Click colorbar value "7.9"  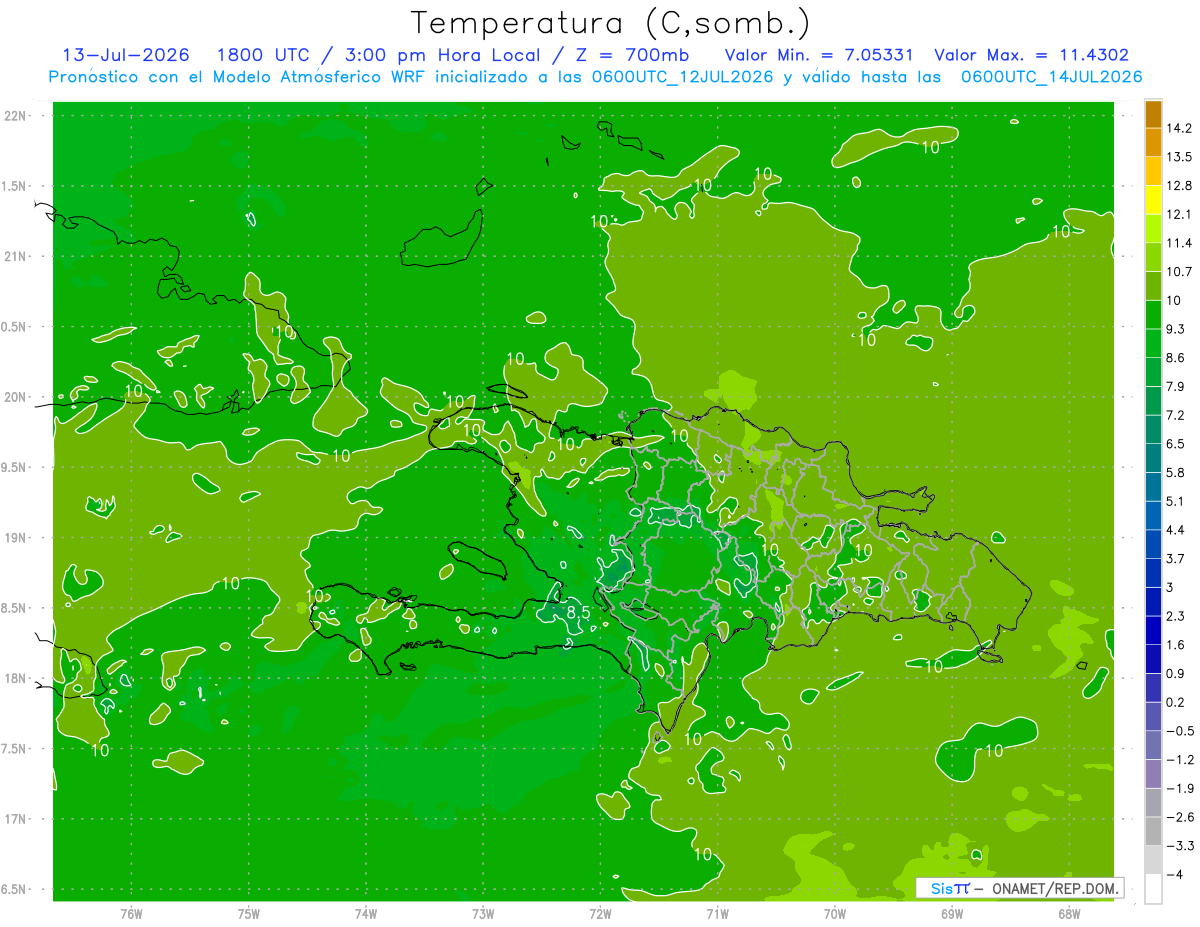tap(1176, 387)
